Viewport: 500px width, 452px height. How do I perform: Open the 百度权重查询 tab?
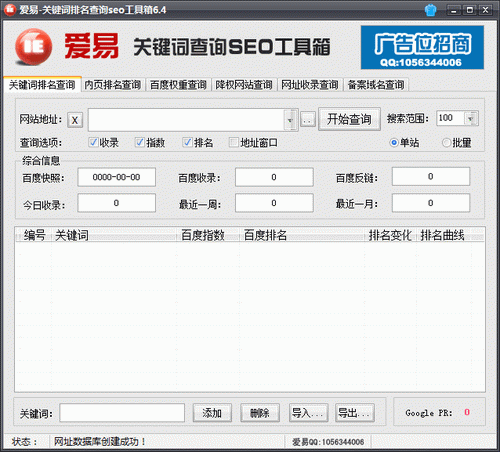pyautogui.click(x=178, y=85)
